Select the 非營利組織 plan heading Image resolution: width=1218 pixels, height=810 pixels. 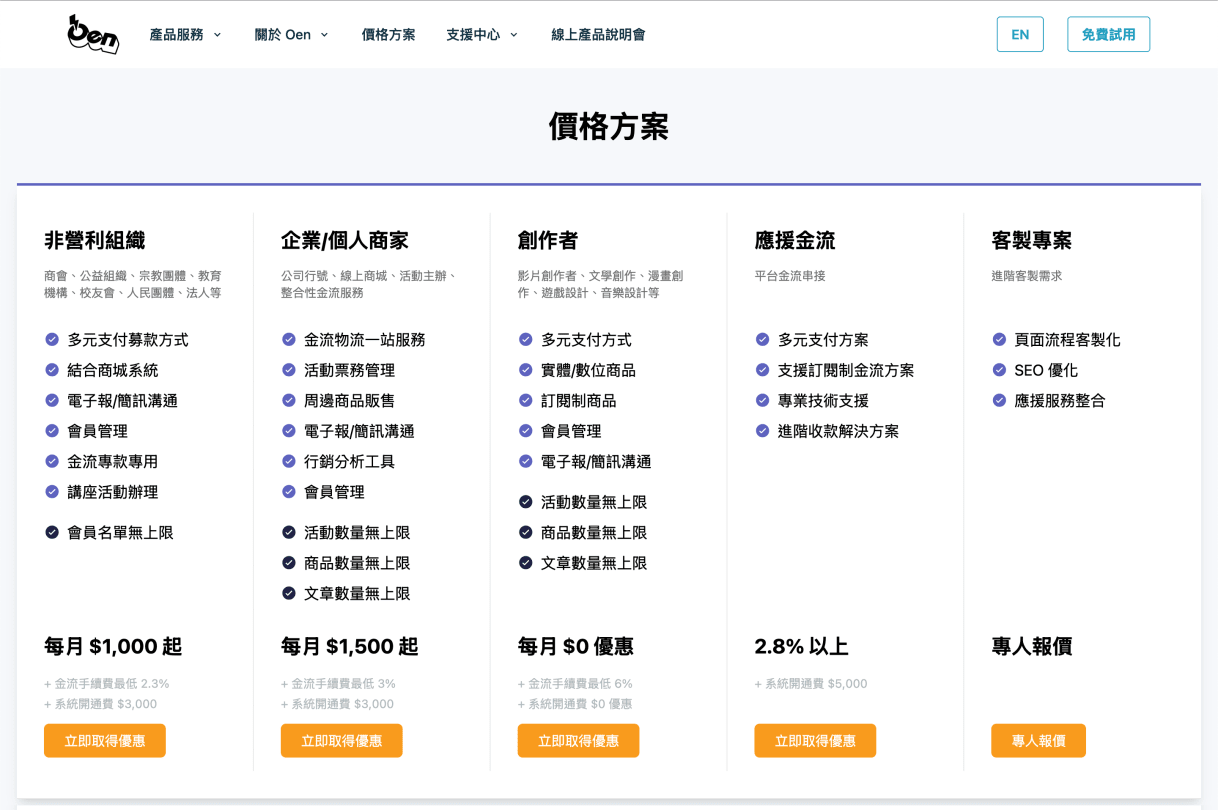click(x=94, y=241)
